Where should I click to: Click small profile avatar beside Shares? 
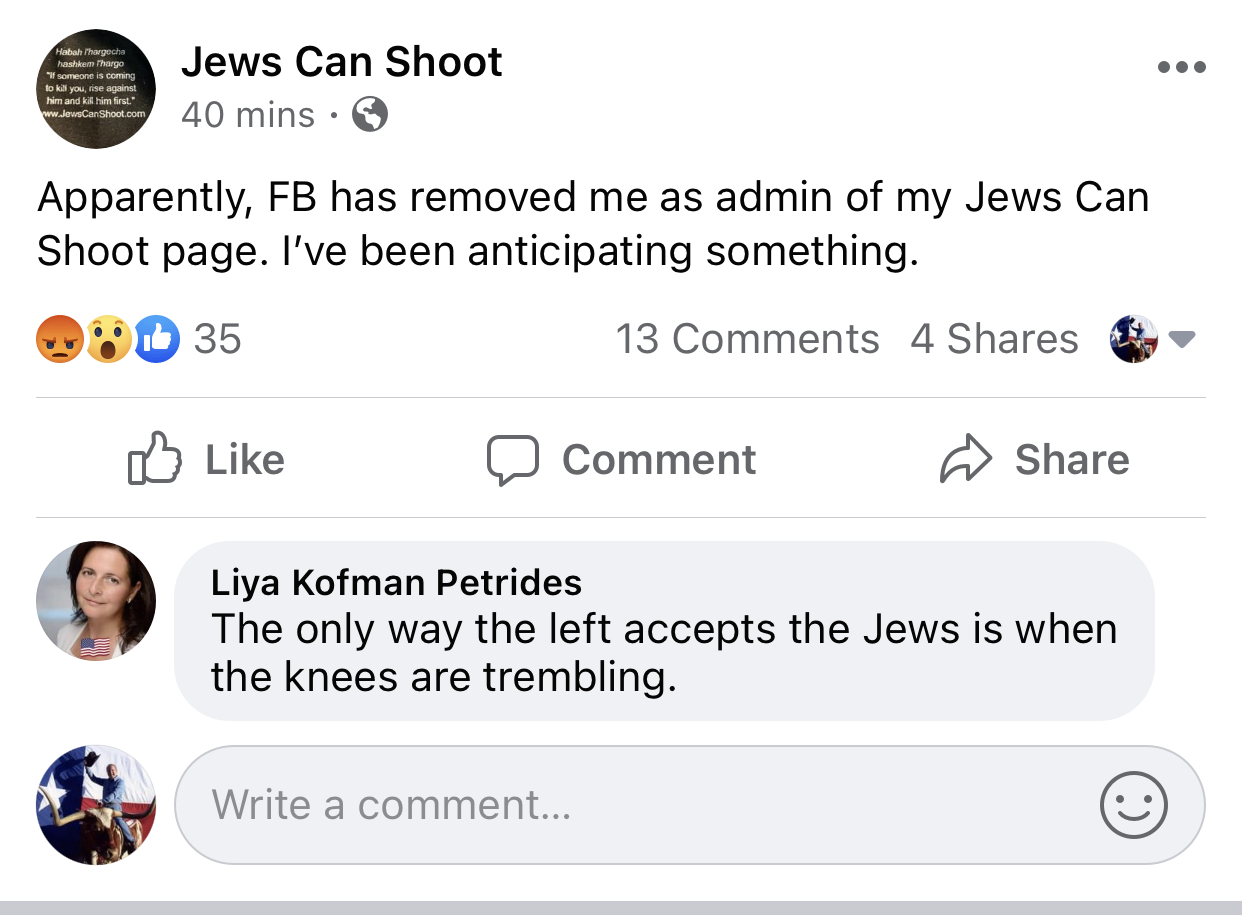point(1133,340)
